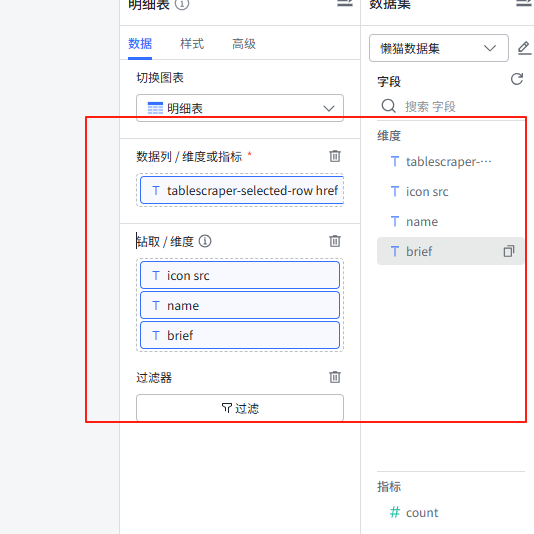Select the brief drill dimension chip
The height and width of the screenshot is (534, 534).
(240, 335)
